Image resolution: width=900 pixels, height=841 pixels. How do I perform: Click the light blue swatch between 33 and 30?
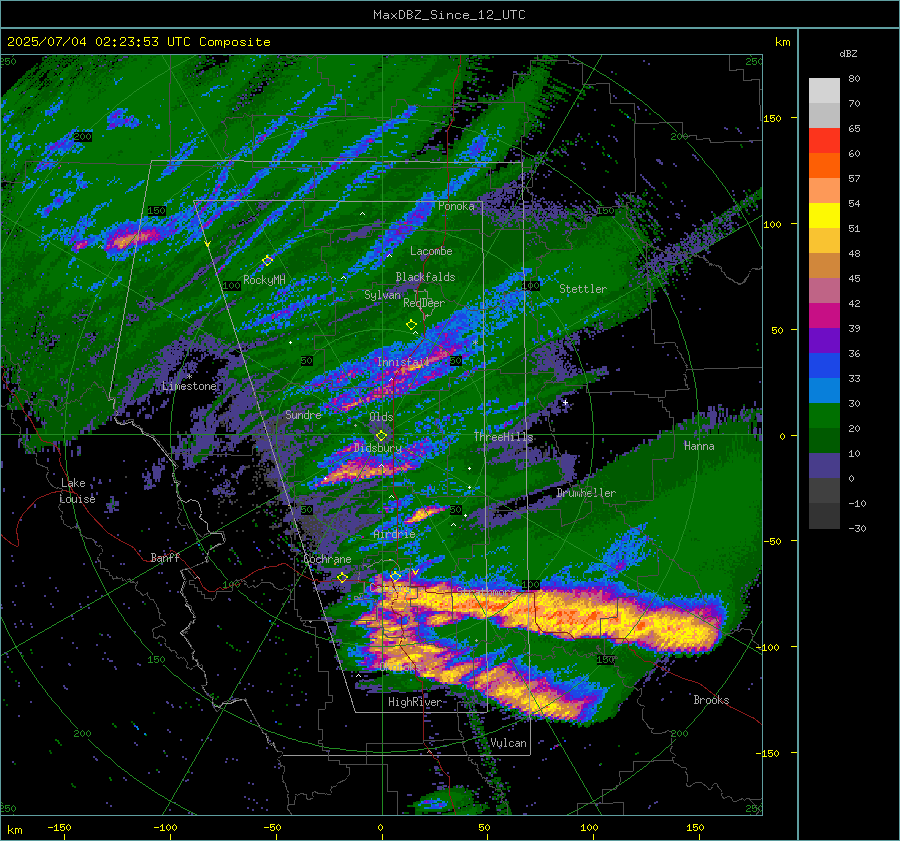[x=824, y=391]
